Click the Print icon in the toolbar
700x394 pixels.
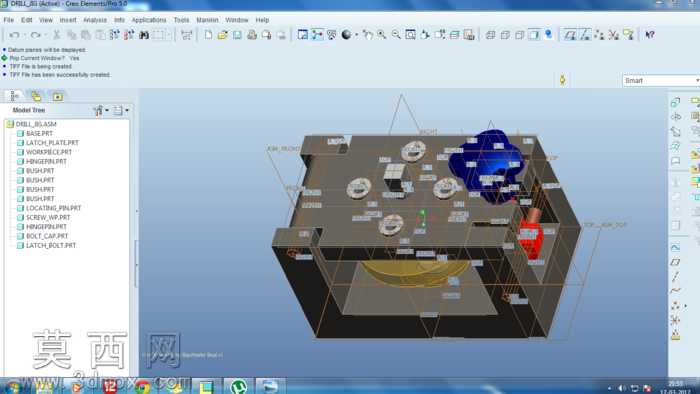coord(252,35)
